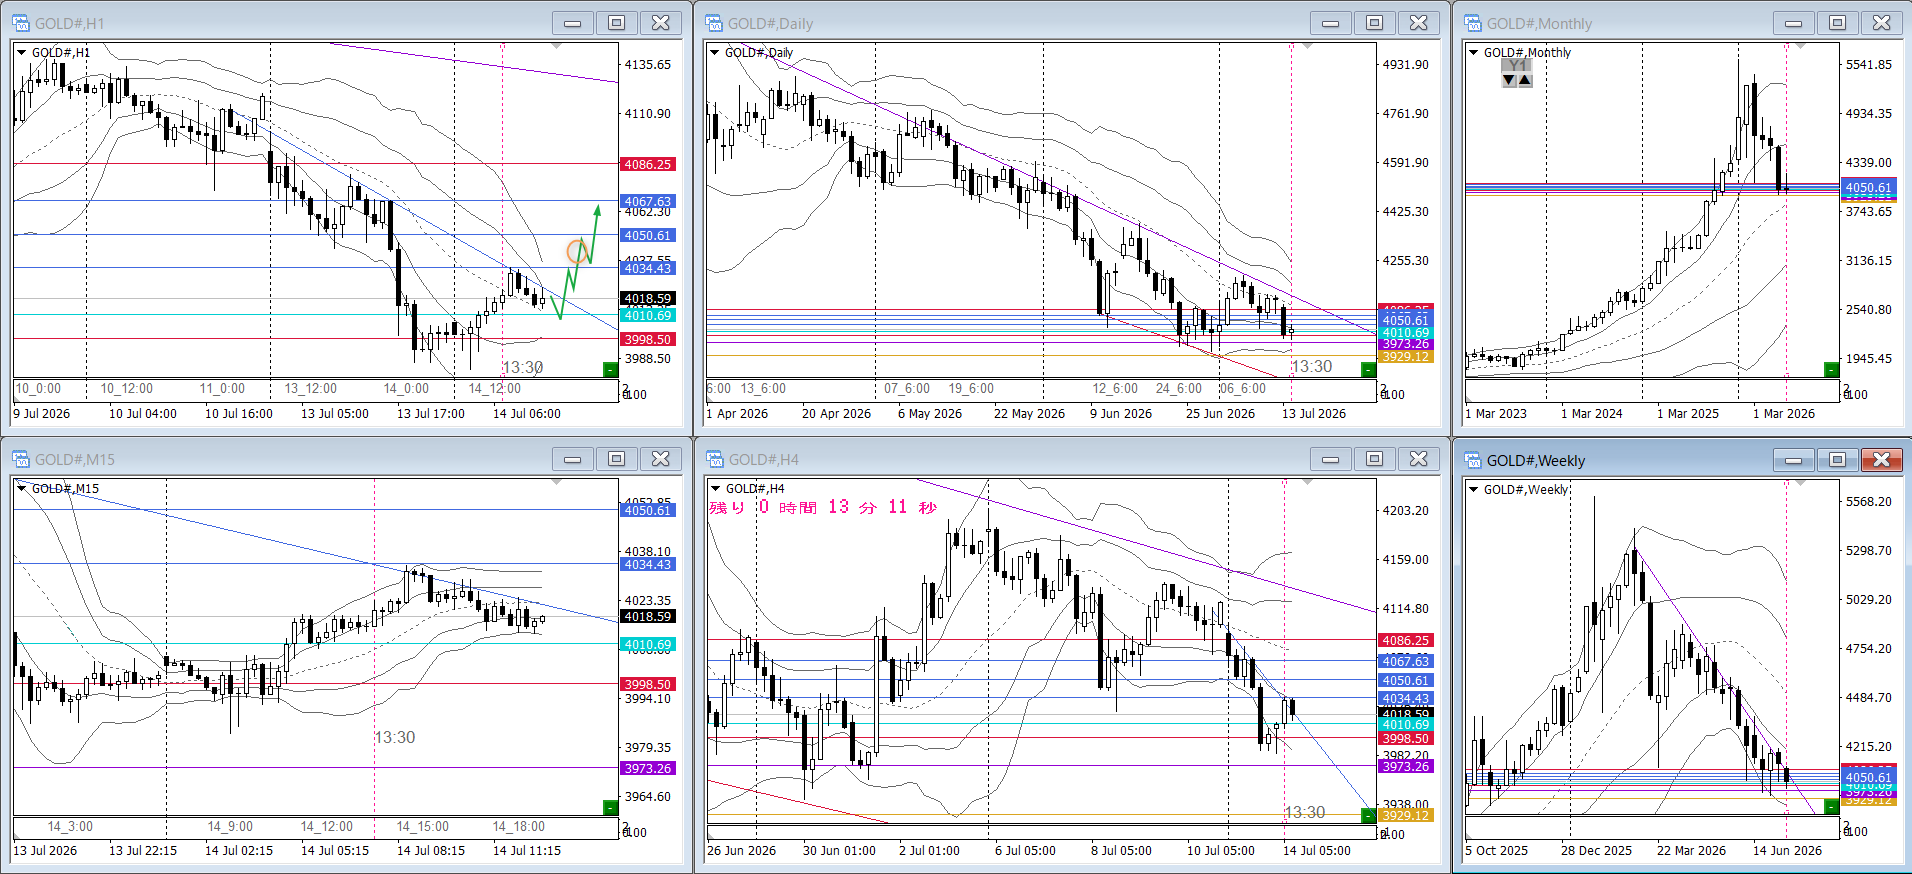Click the Y1 button in the Monthly chart
The width and height of the screenshot is (1912, 874).
tap(1518, 65)
